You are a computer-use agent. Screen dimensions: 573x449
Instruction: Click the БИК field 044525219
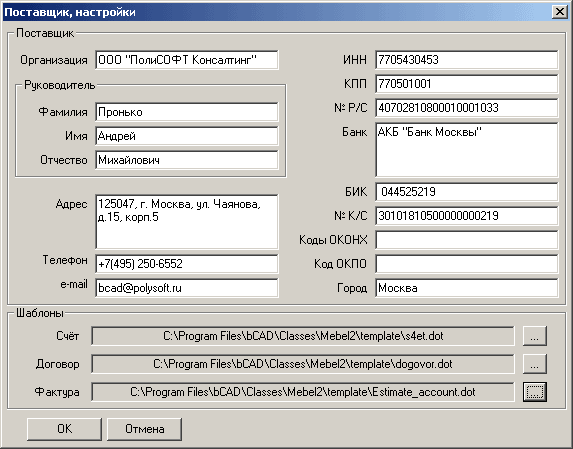click(467, 192)
